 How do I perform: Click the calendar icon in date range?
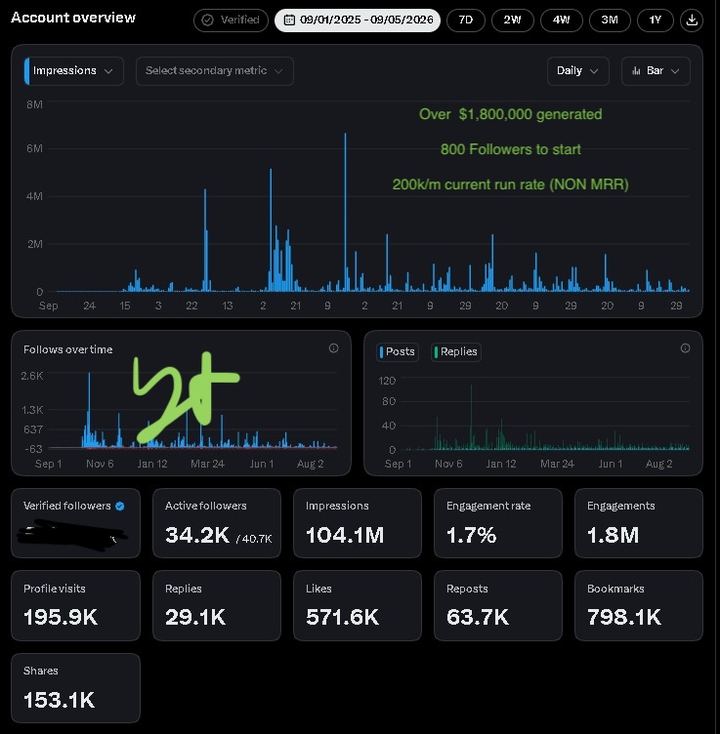point(289,20)
